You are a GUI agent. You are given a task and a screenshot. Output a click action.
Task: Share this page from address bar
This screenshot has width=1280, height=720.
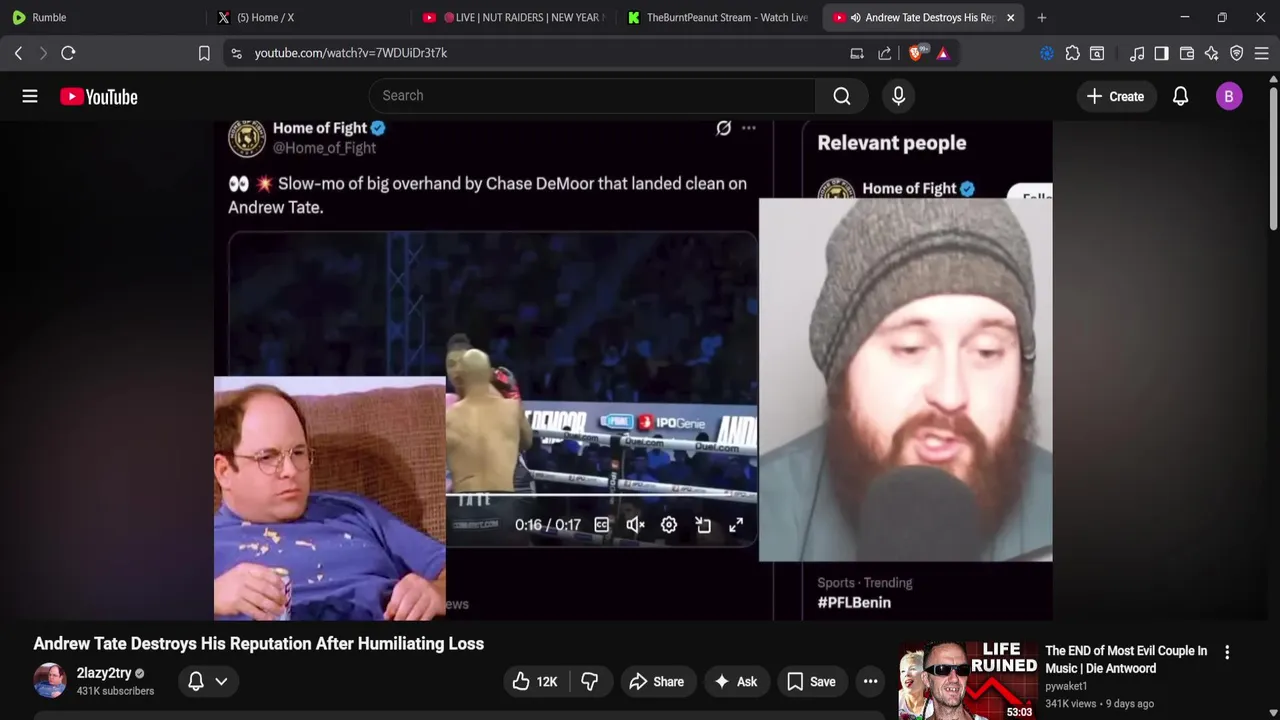[x=885, y=53]
